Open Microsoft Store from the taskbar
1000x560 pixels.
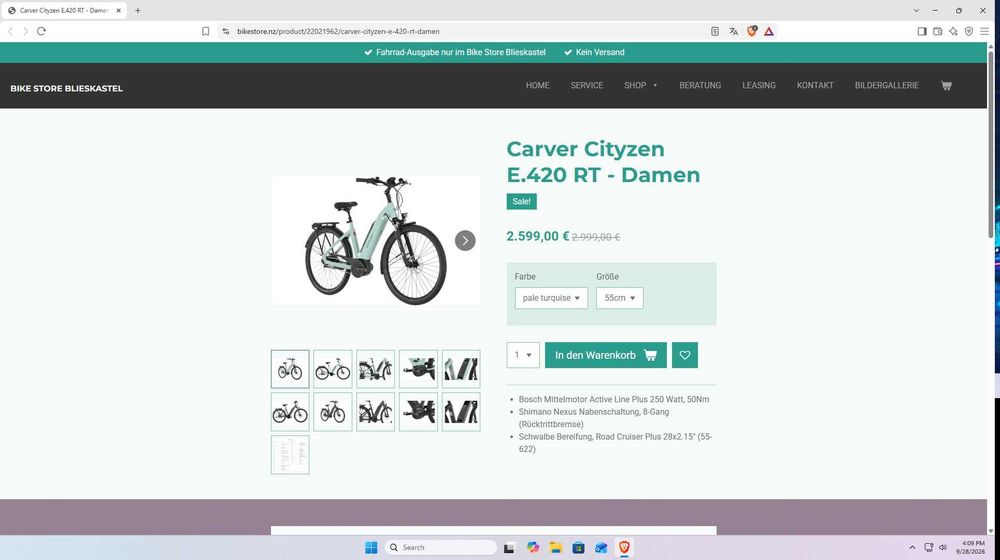point(578,547)
